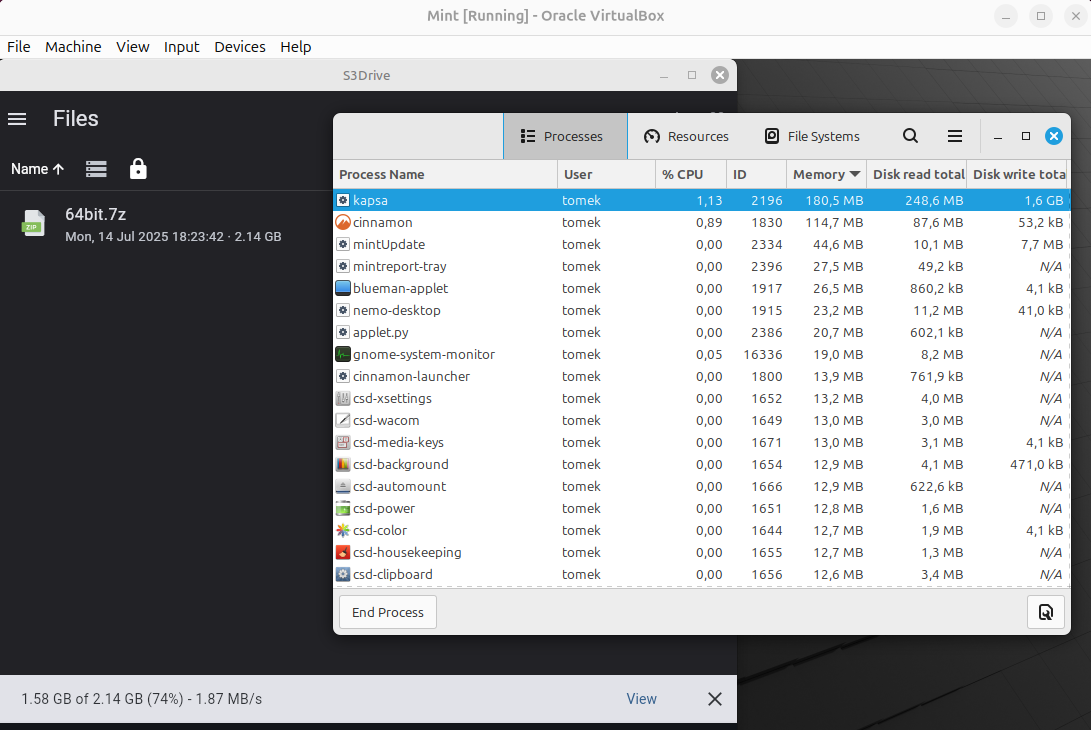Click the mintreport-tray process icon
The height and width of the screenshot is (730, 1091).
click(x=343, y=267)
